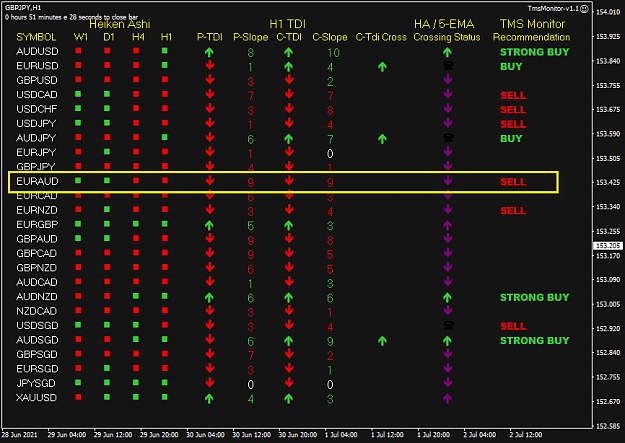
Task: Click the SELL recommendation for EURAUD
Action: point(513,182)
